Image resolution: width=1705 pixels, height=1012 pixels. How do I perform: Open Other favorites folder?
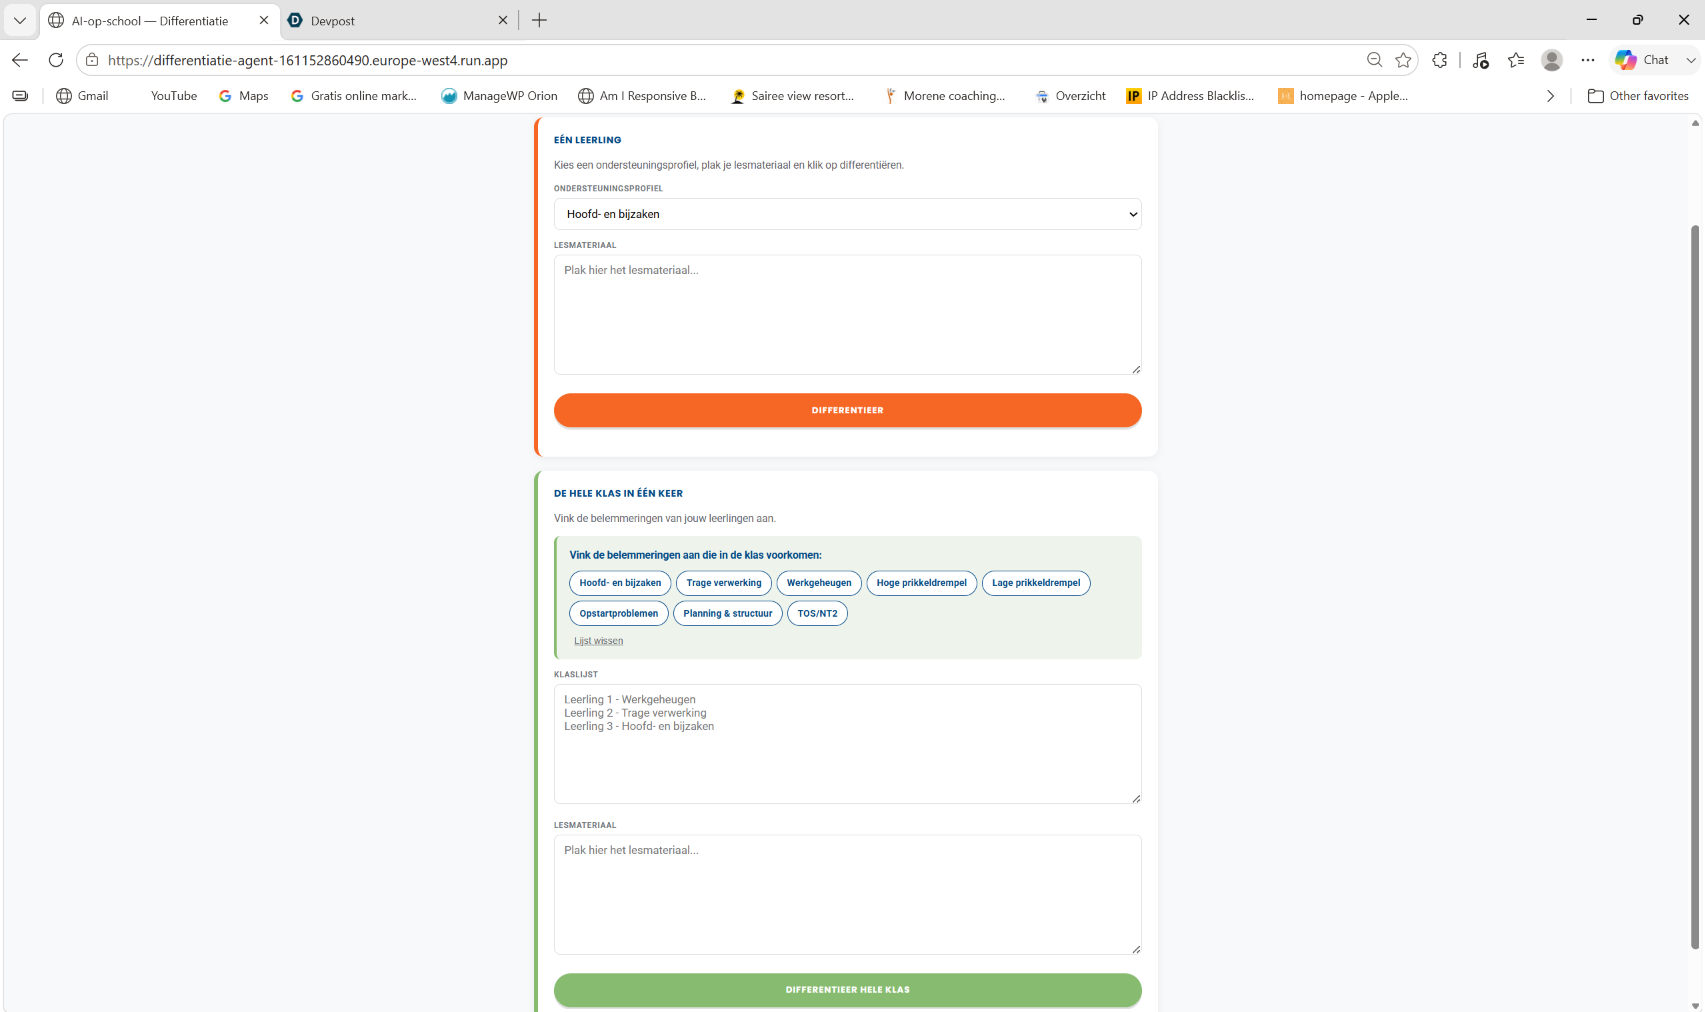tap(1638, 96)
